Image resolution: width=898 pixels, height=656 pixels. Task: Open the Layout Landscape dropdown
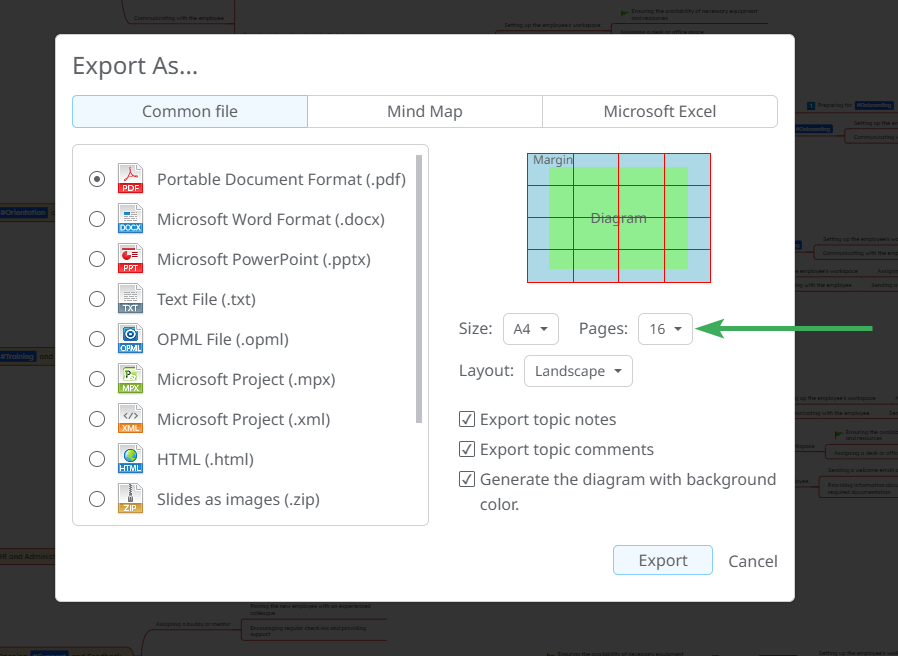point(578,371)
